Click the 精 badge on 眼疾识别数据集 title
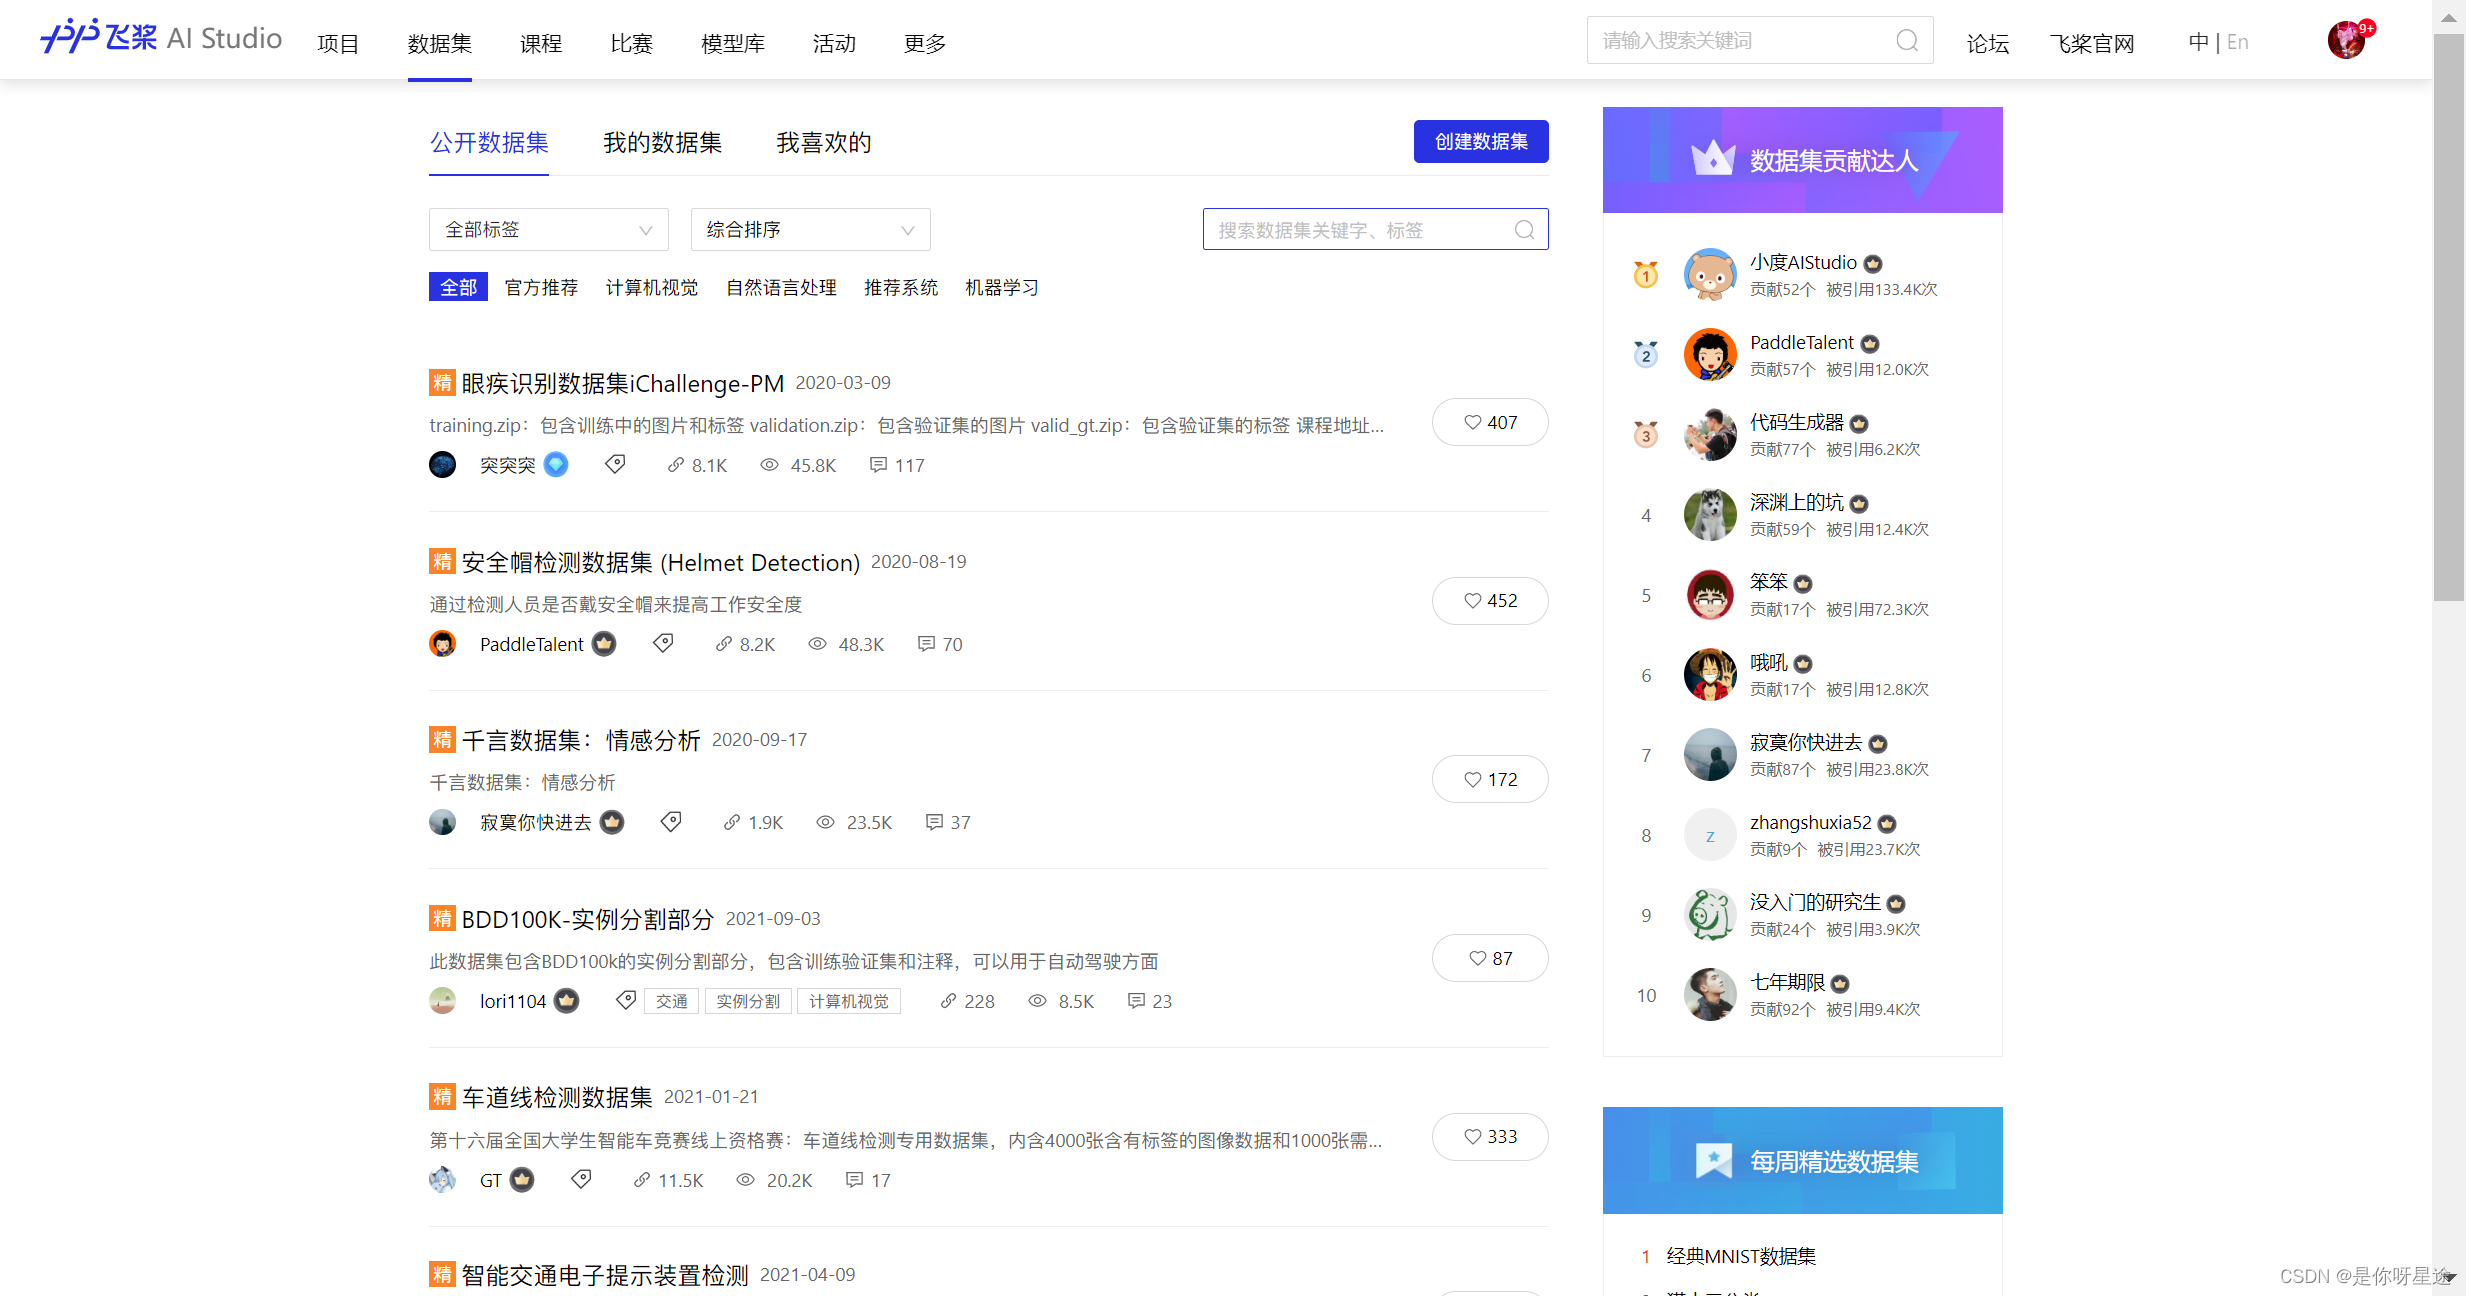 tap(442, 383)
